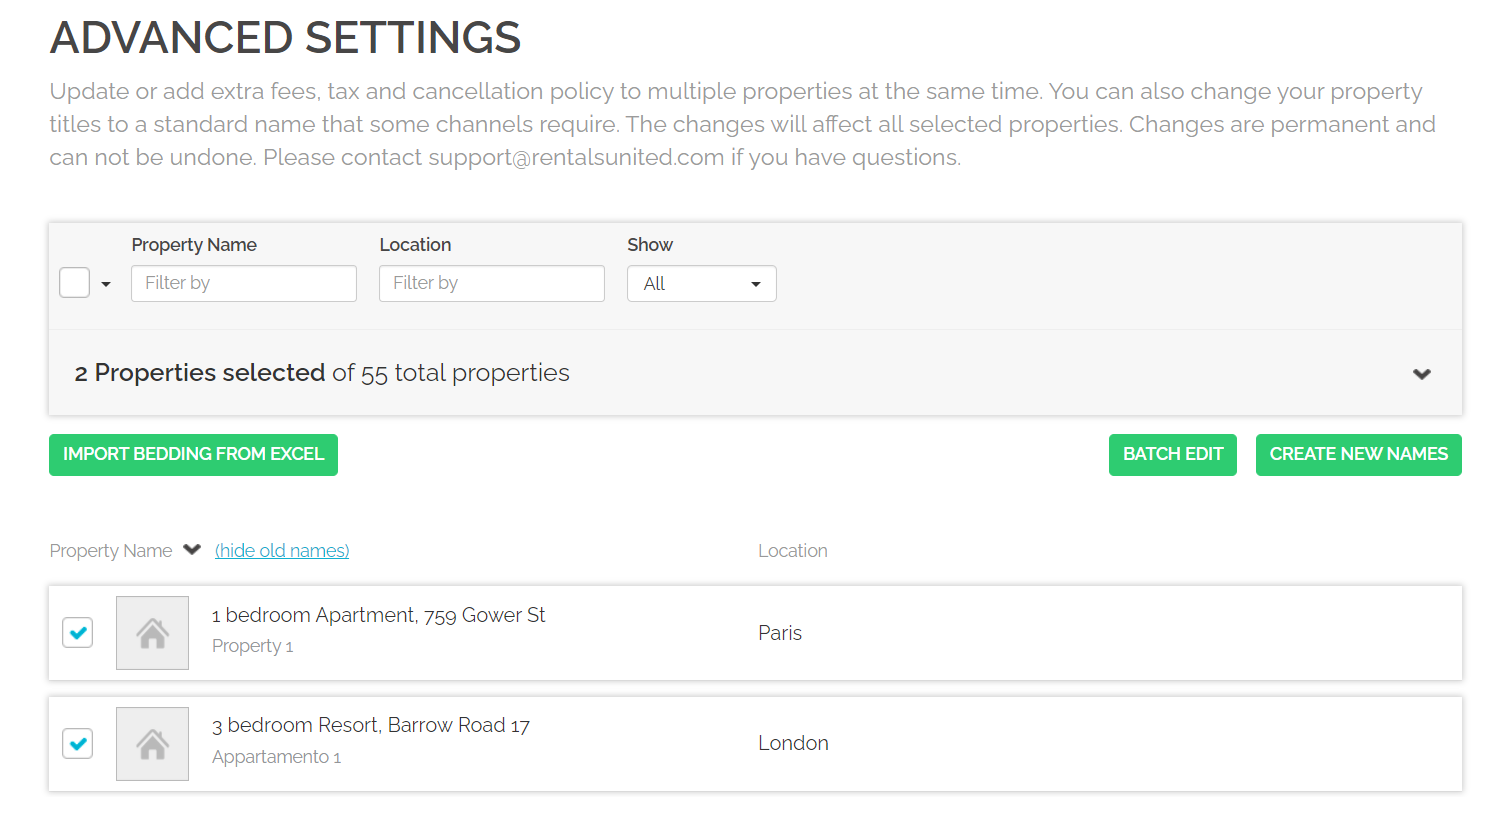Toggle the select-all checkbox in filter bar

pyautogui.click(x=75, y=283)
